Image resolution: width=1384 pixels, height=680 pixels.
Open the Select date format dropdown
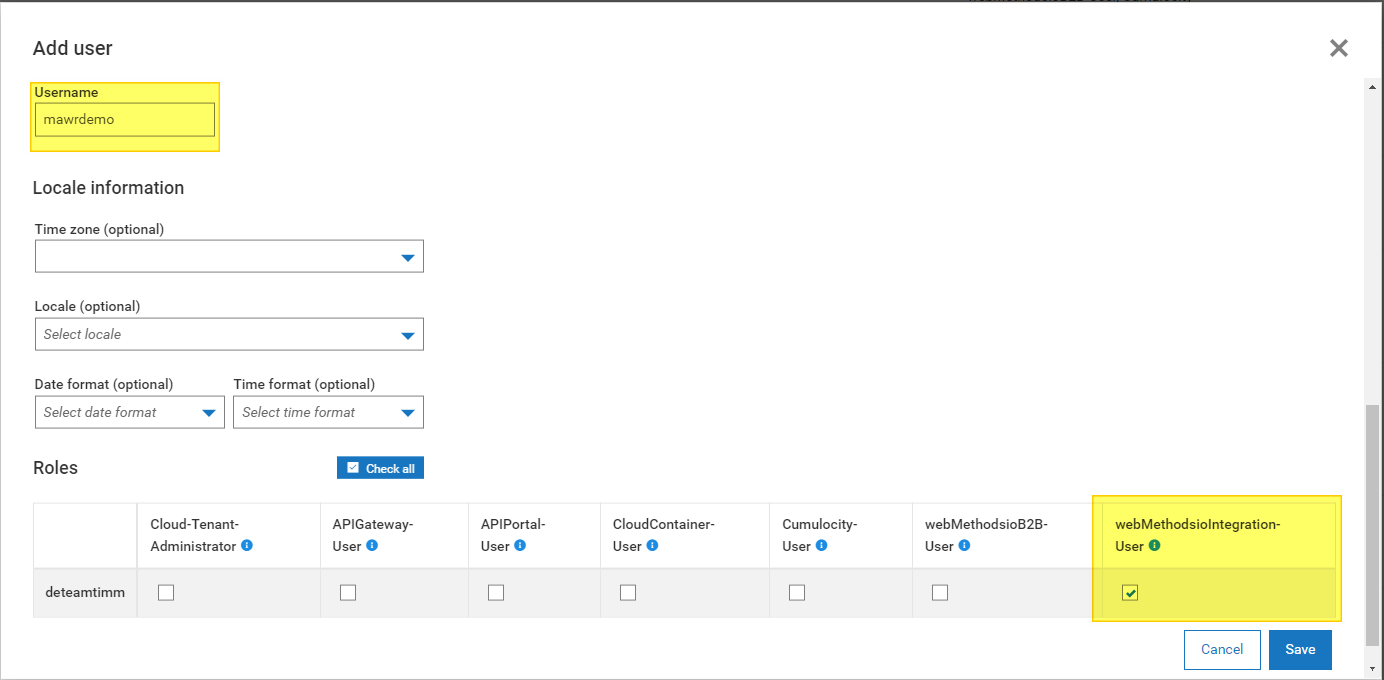(x=130, y=413)
